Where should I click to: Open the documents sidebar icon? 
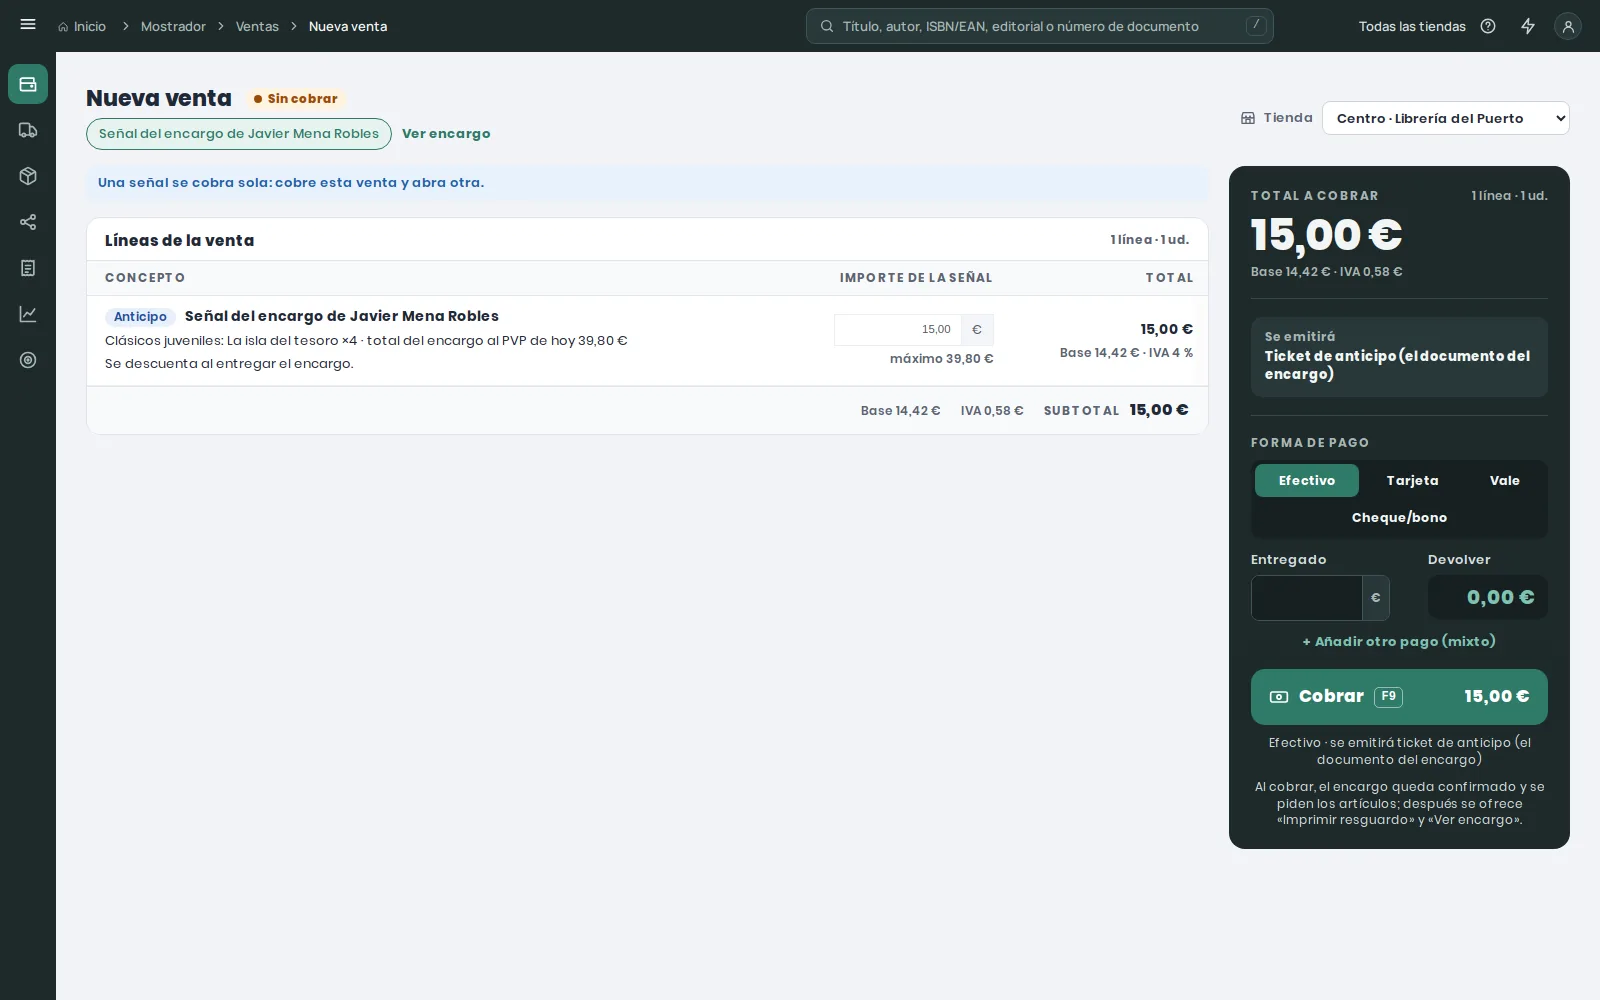coord(28,268)
